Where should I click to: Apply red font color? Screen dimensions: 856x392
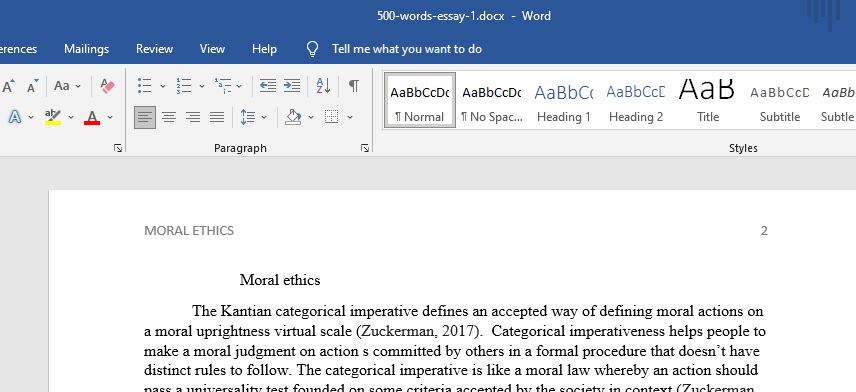coord(92,117)
